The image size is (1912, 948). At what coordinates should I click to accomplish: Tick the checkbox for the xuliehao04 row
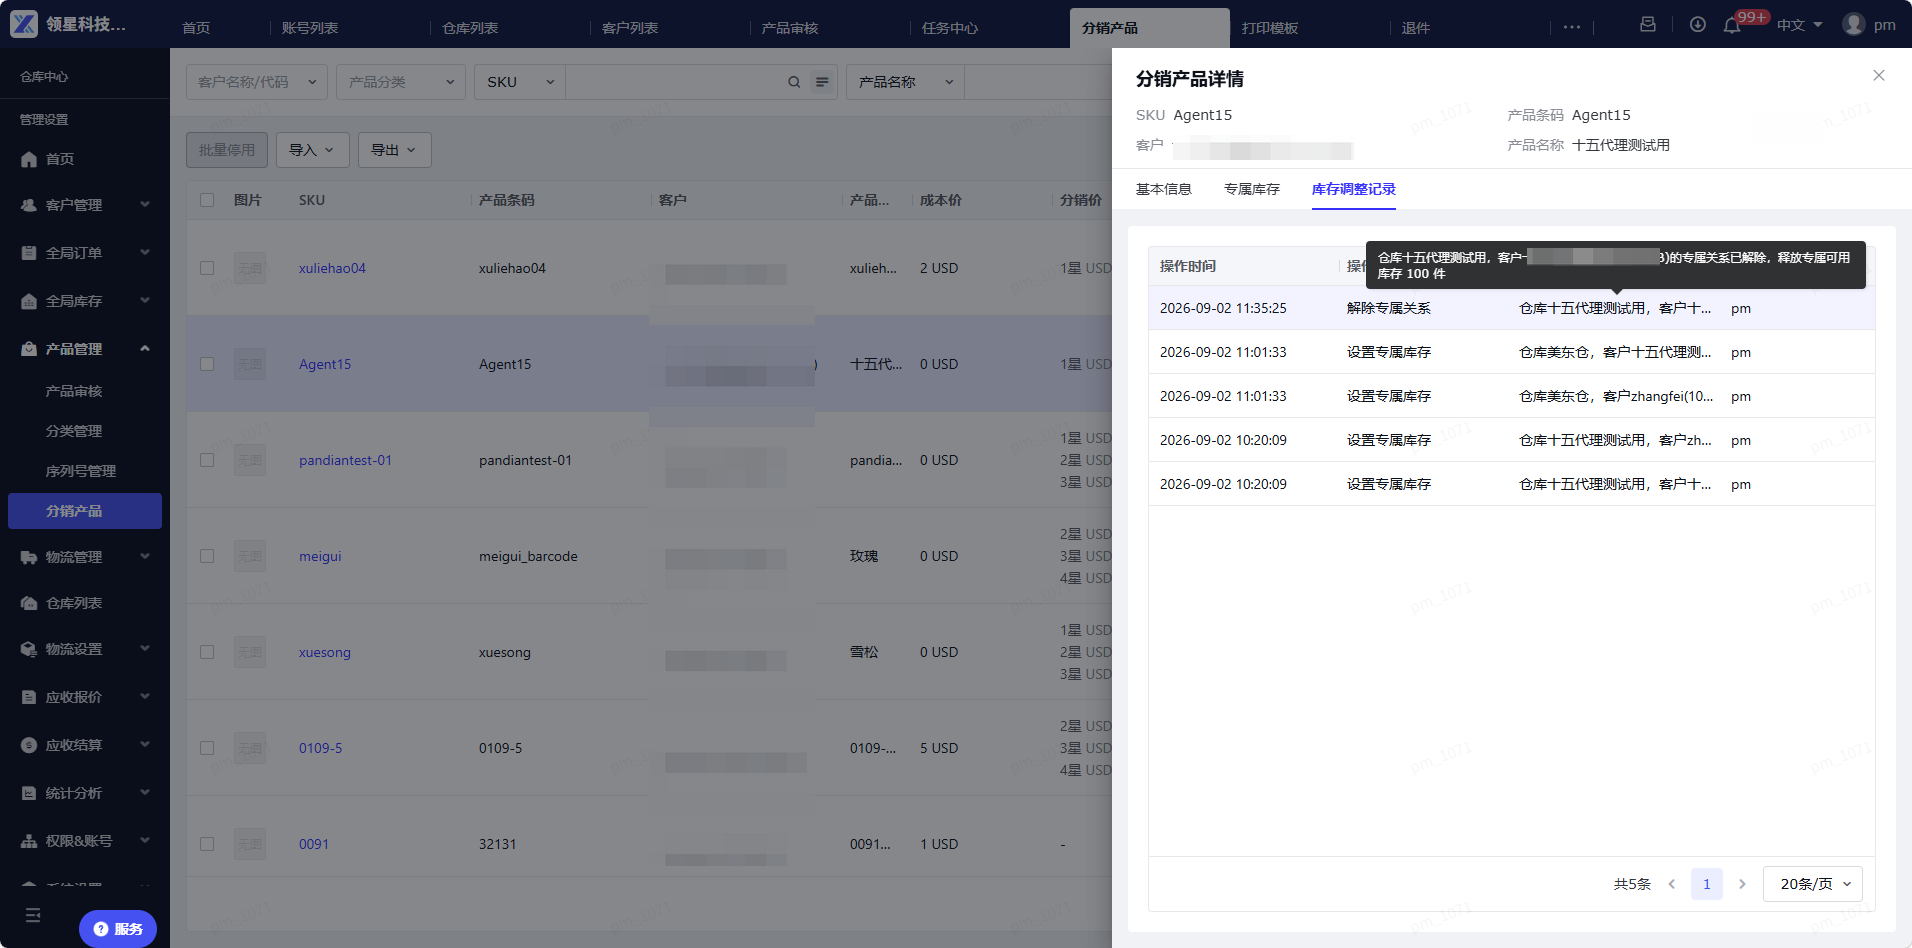[207, 268]
